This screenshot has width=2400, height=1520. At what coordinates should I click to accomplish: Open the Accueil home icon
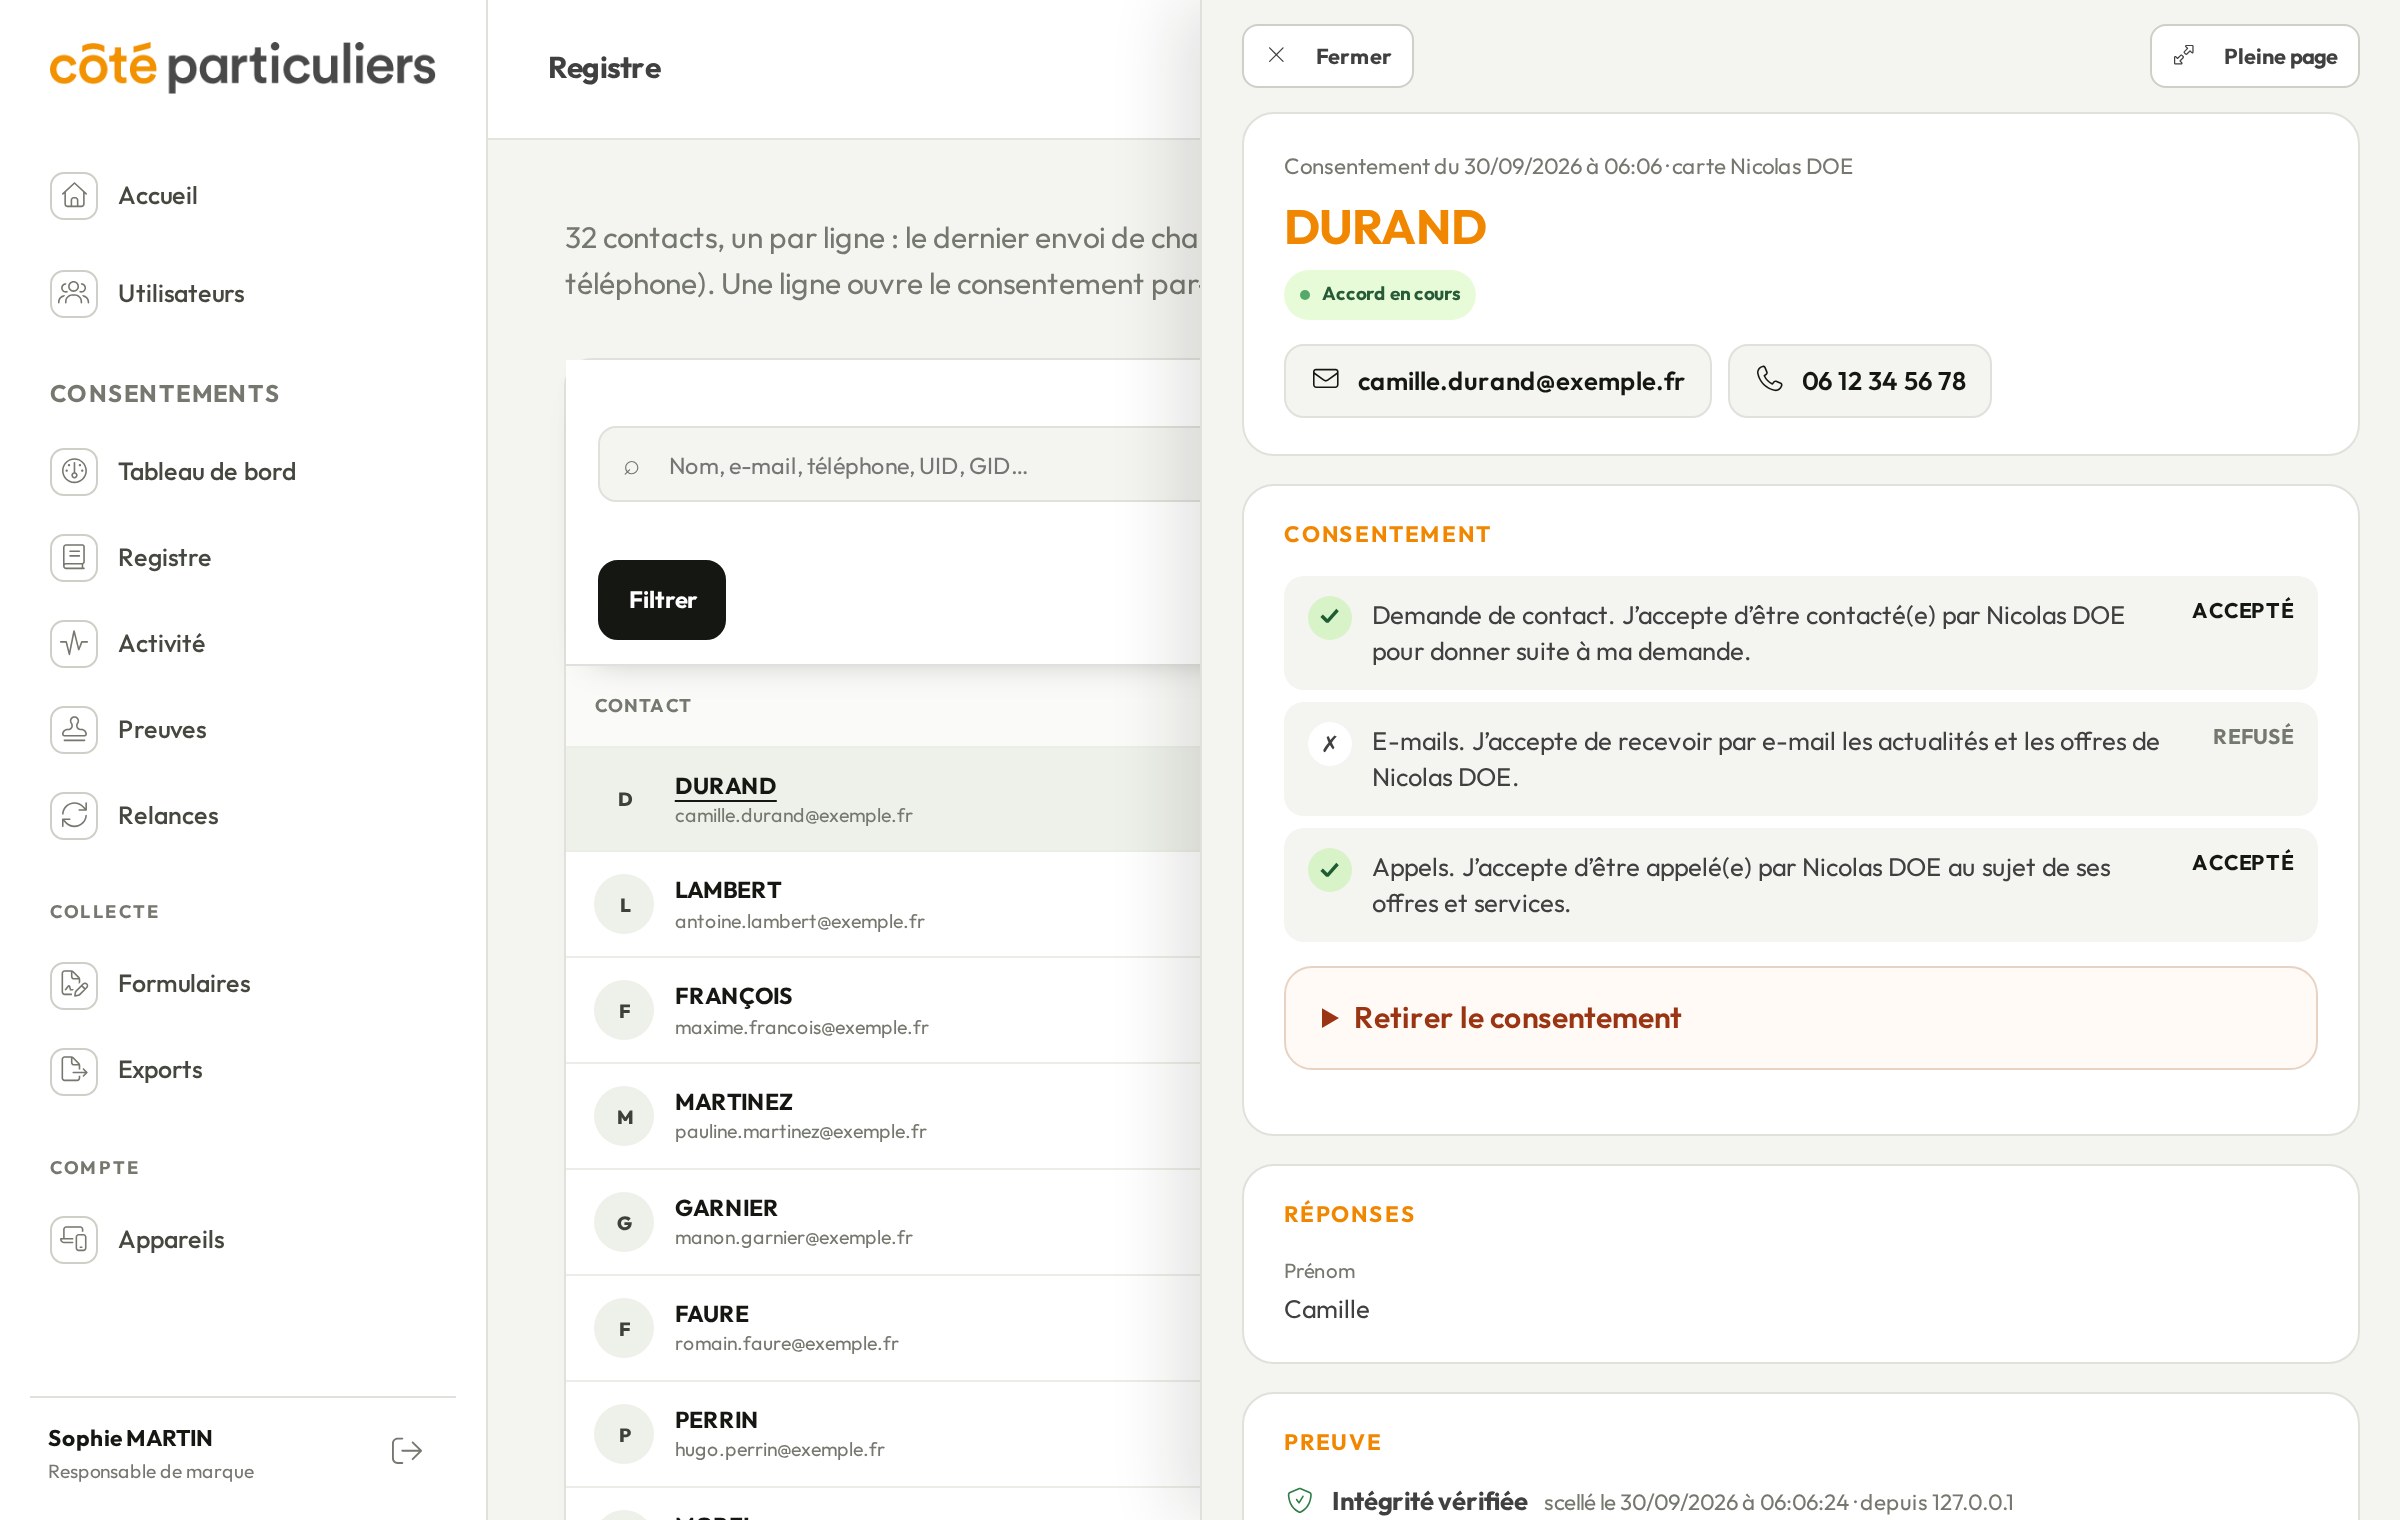click(x=74, y=195)
